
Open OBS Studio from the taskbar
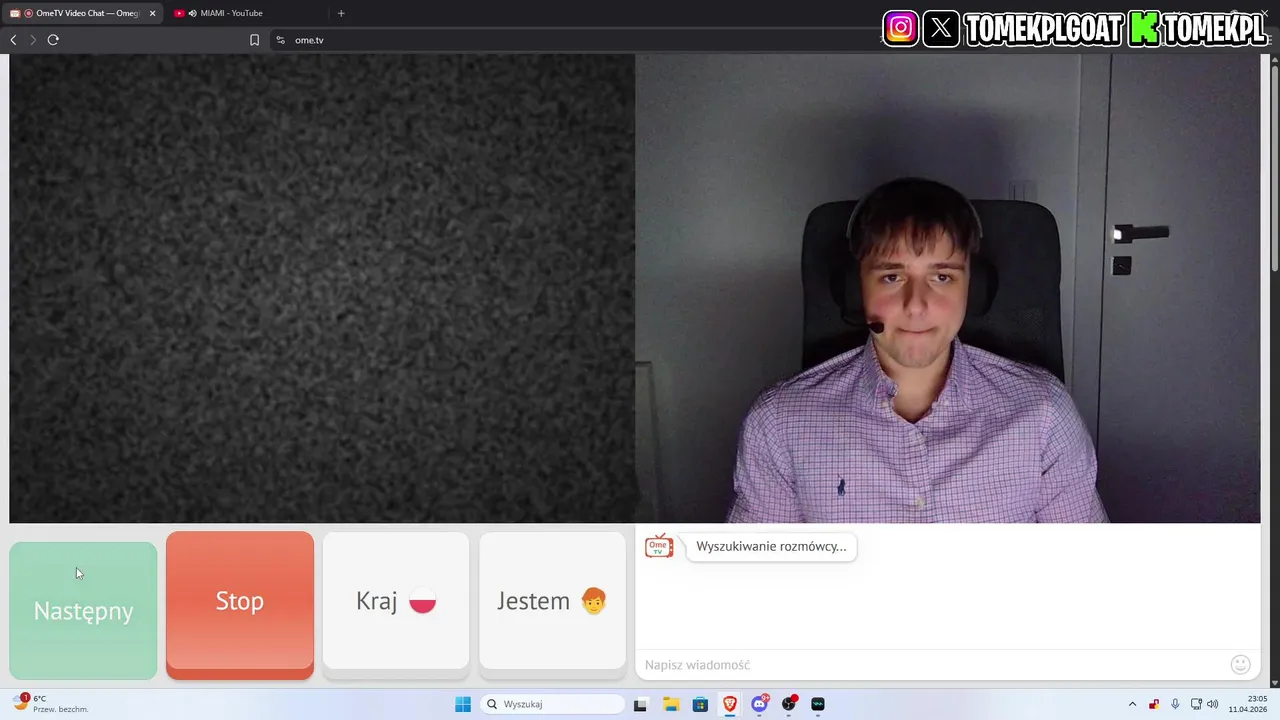coord(790,704)
